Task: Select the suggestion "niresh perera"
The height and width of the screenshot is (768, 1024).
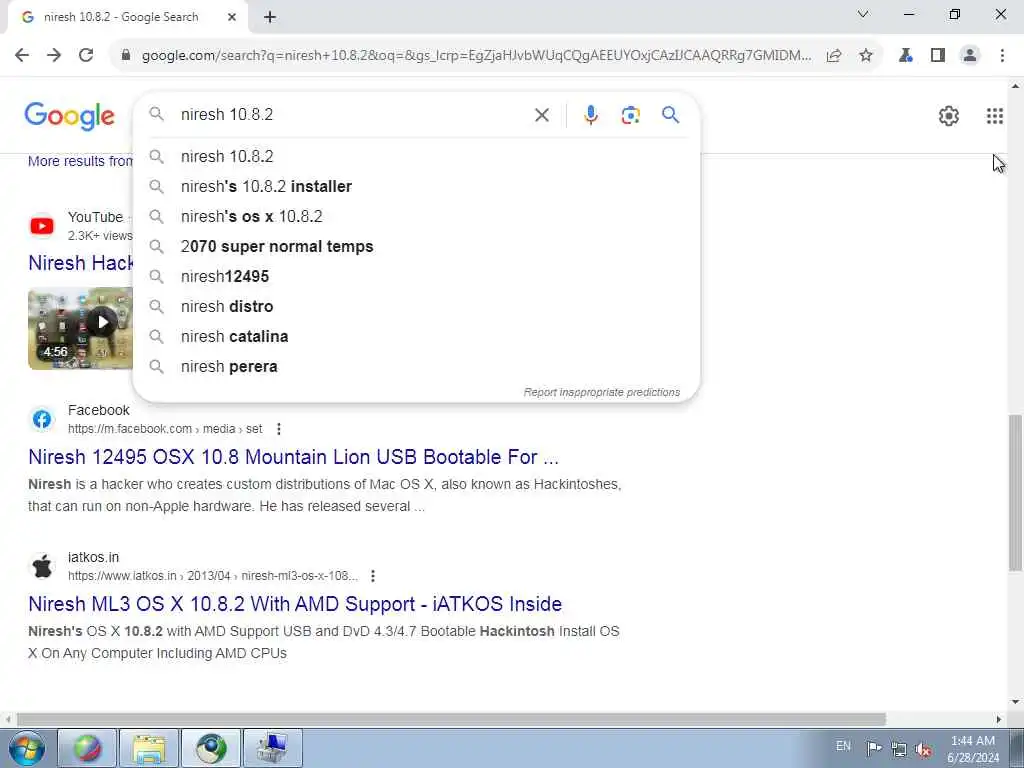Action: coord(416,367)
